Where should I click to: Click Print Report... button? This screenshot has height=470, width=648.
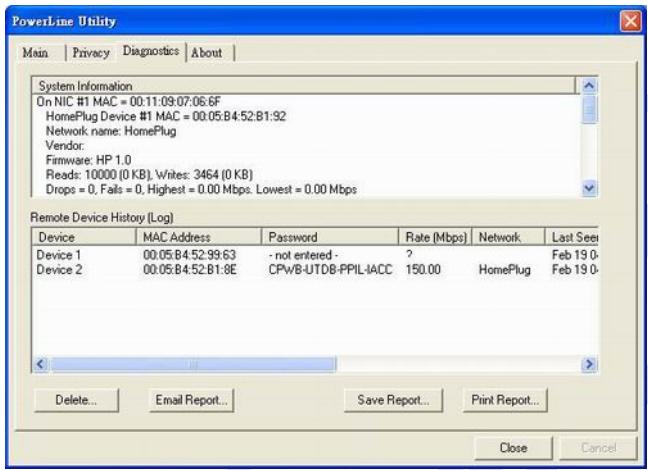pyautogui.click(x=505, y=400)
